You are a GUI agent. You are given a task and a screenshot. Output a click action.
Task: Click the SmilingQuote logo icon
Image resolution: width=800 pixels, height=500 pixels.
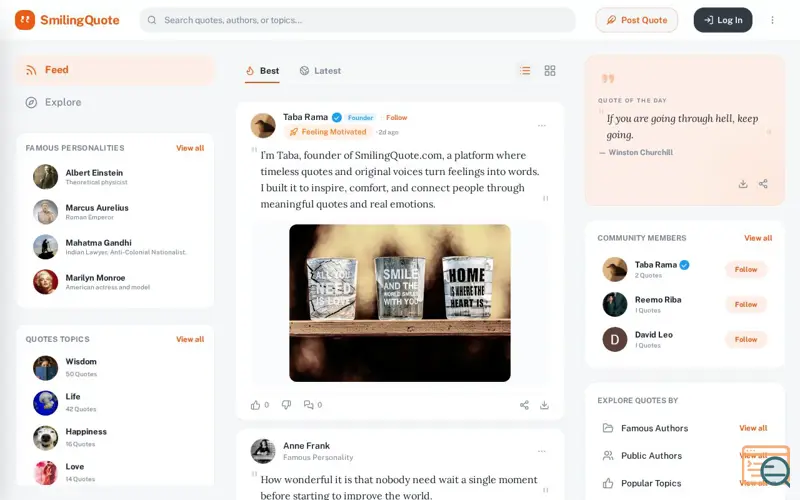24,20
